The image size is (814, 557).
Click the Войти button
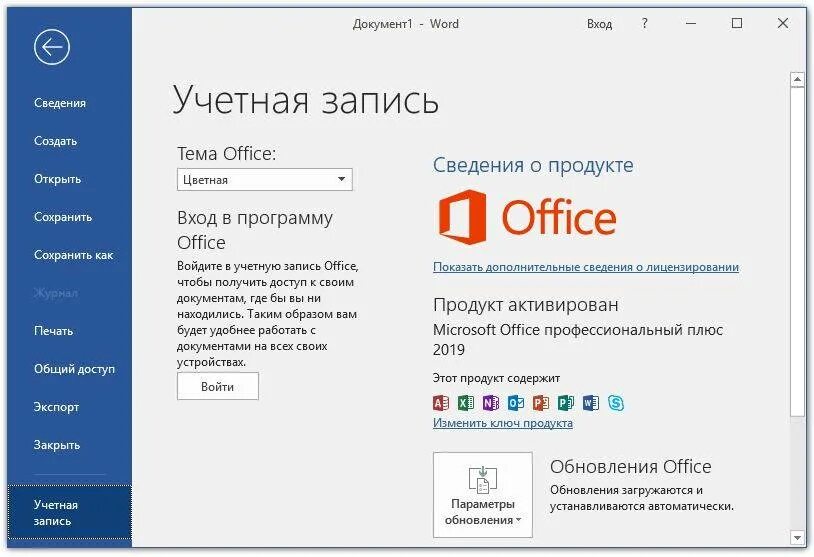[218, 386]
